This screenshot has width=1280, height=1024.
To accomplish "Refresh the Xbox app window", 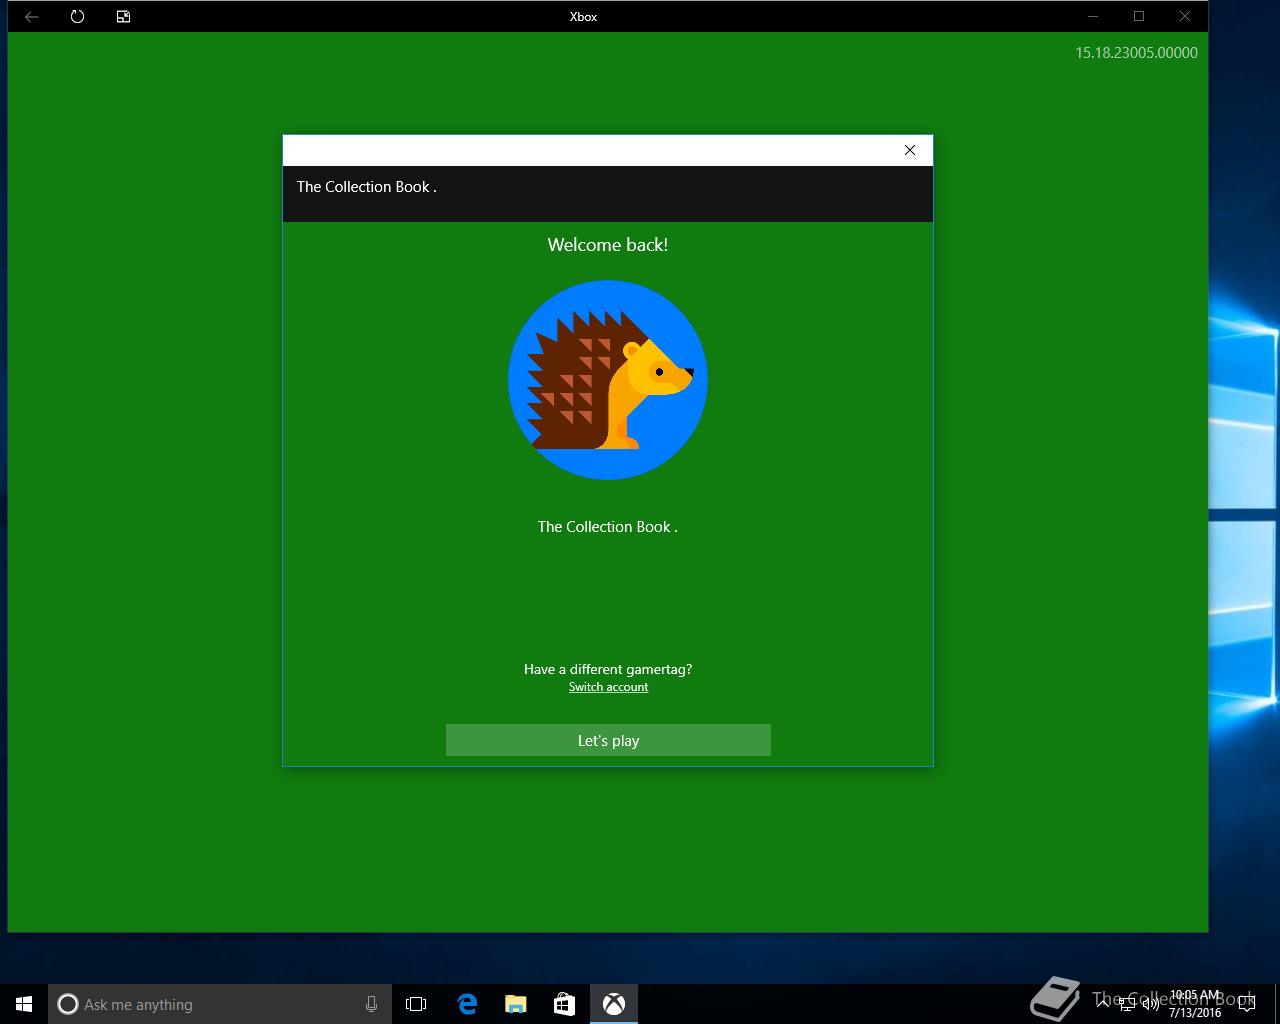I will [x=77, y=16].
